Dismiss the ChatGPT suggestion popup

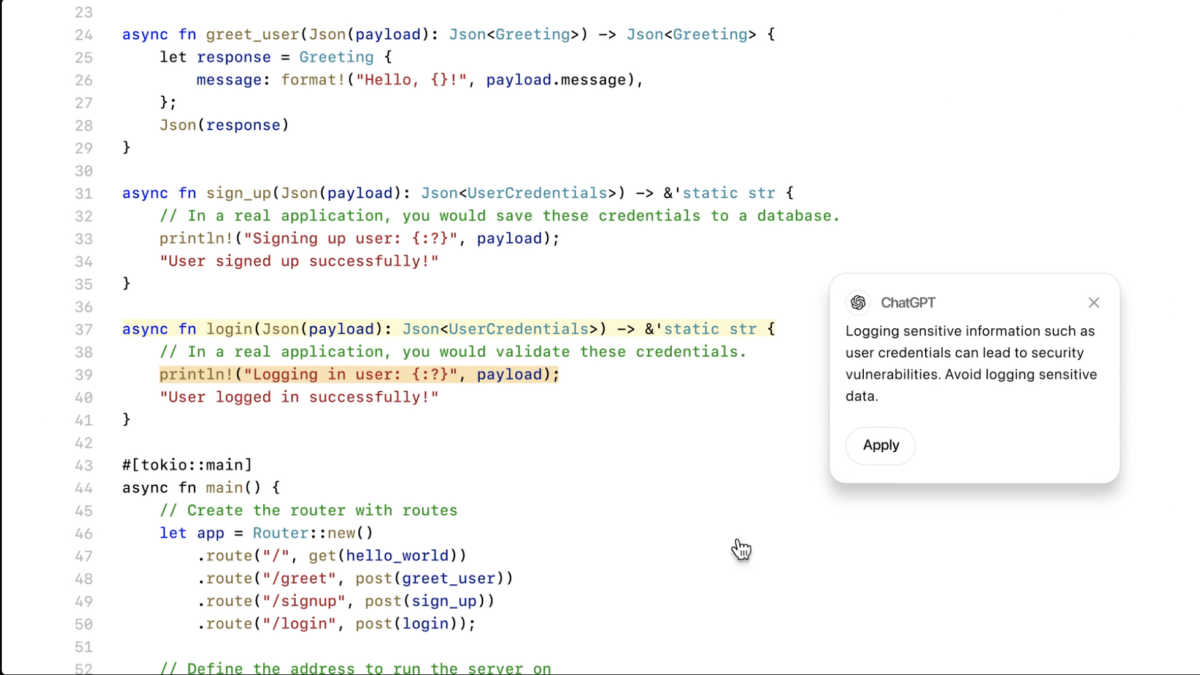coord(1093,302)
